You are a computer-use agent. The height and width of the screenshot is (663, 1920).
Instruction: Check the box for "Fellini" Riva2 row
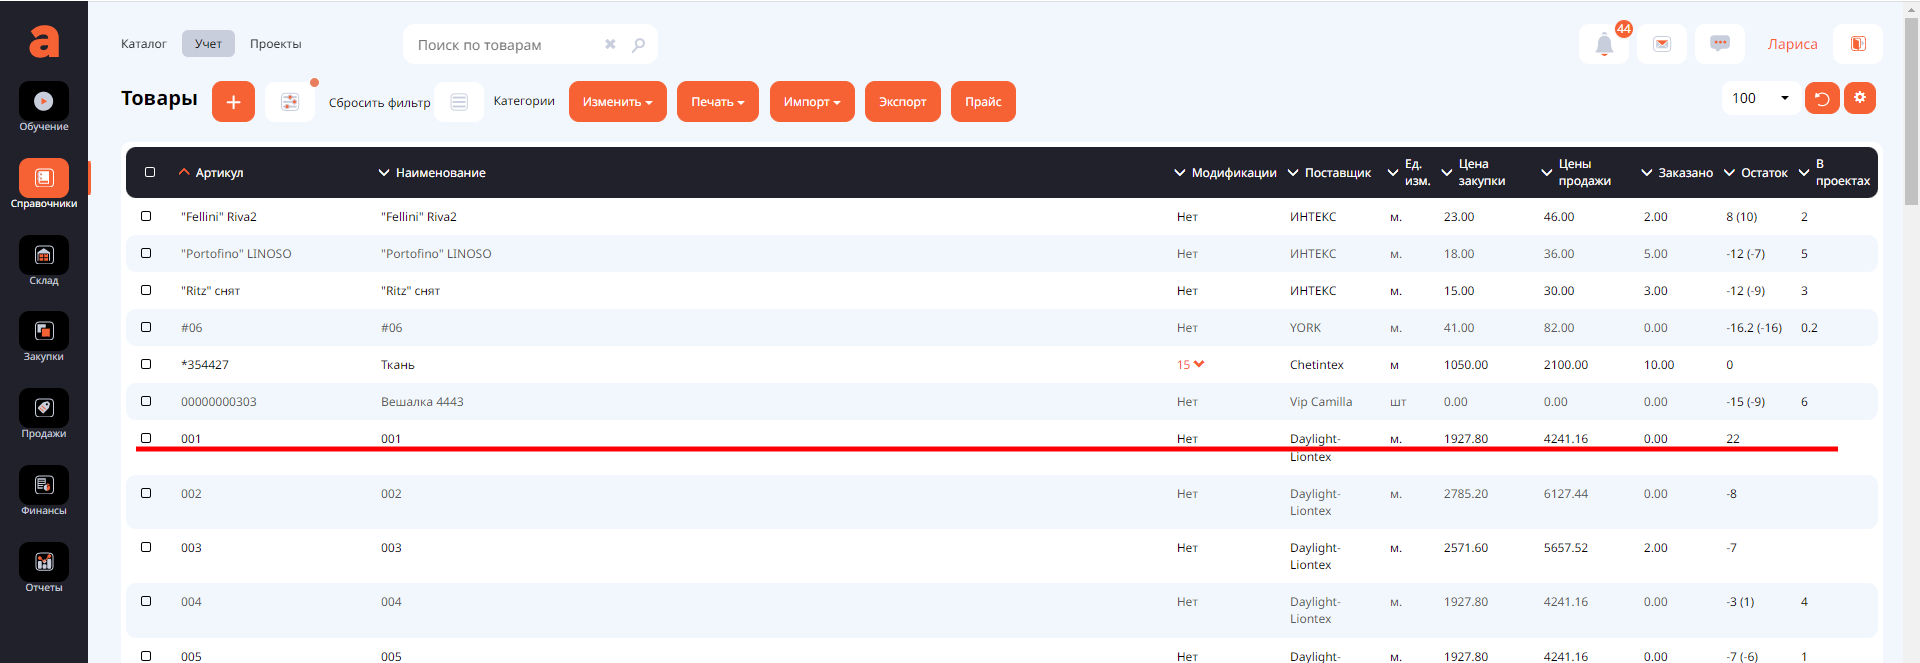[146, 216]
